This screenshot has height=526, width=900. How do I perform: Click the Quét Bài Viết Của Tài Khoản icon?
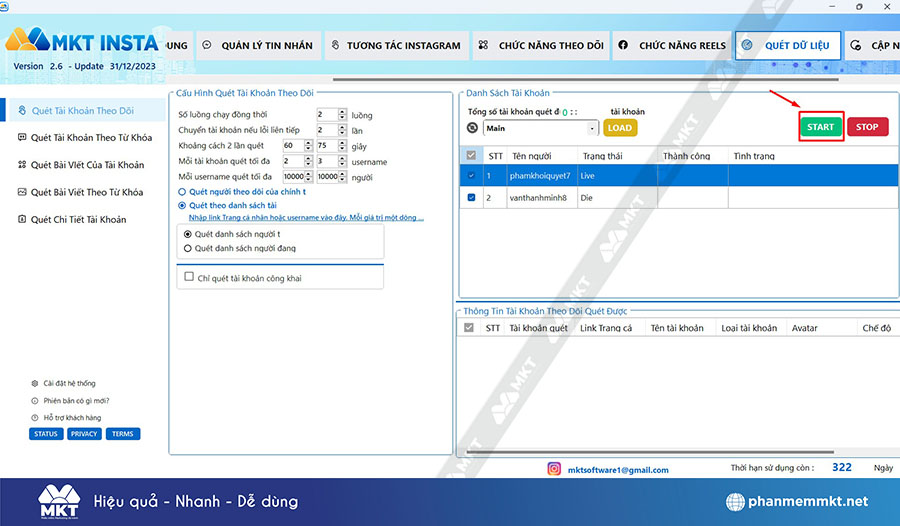pyautogui.click(x=22, y=164)
